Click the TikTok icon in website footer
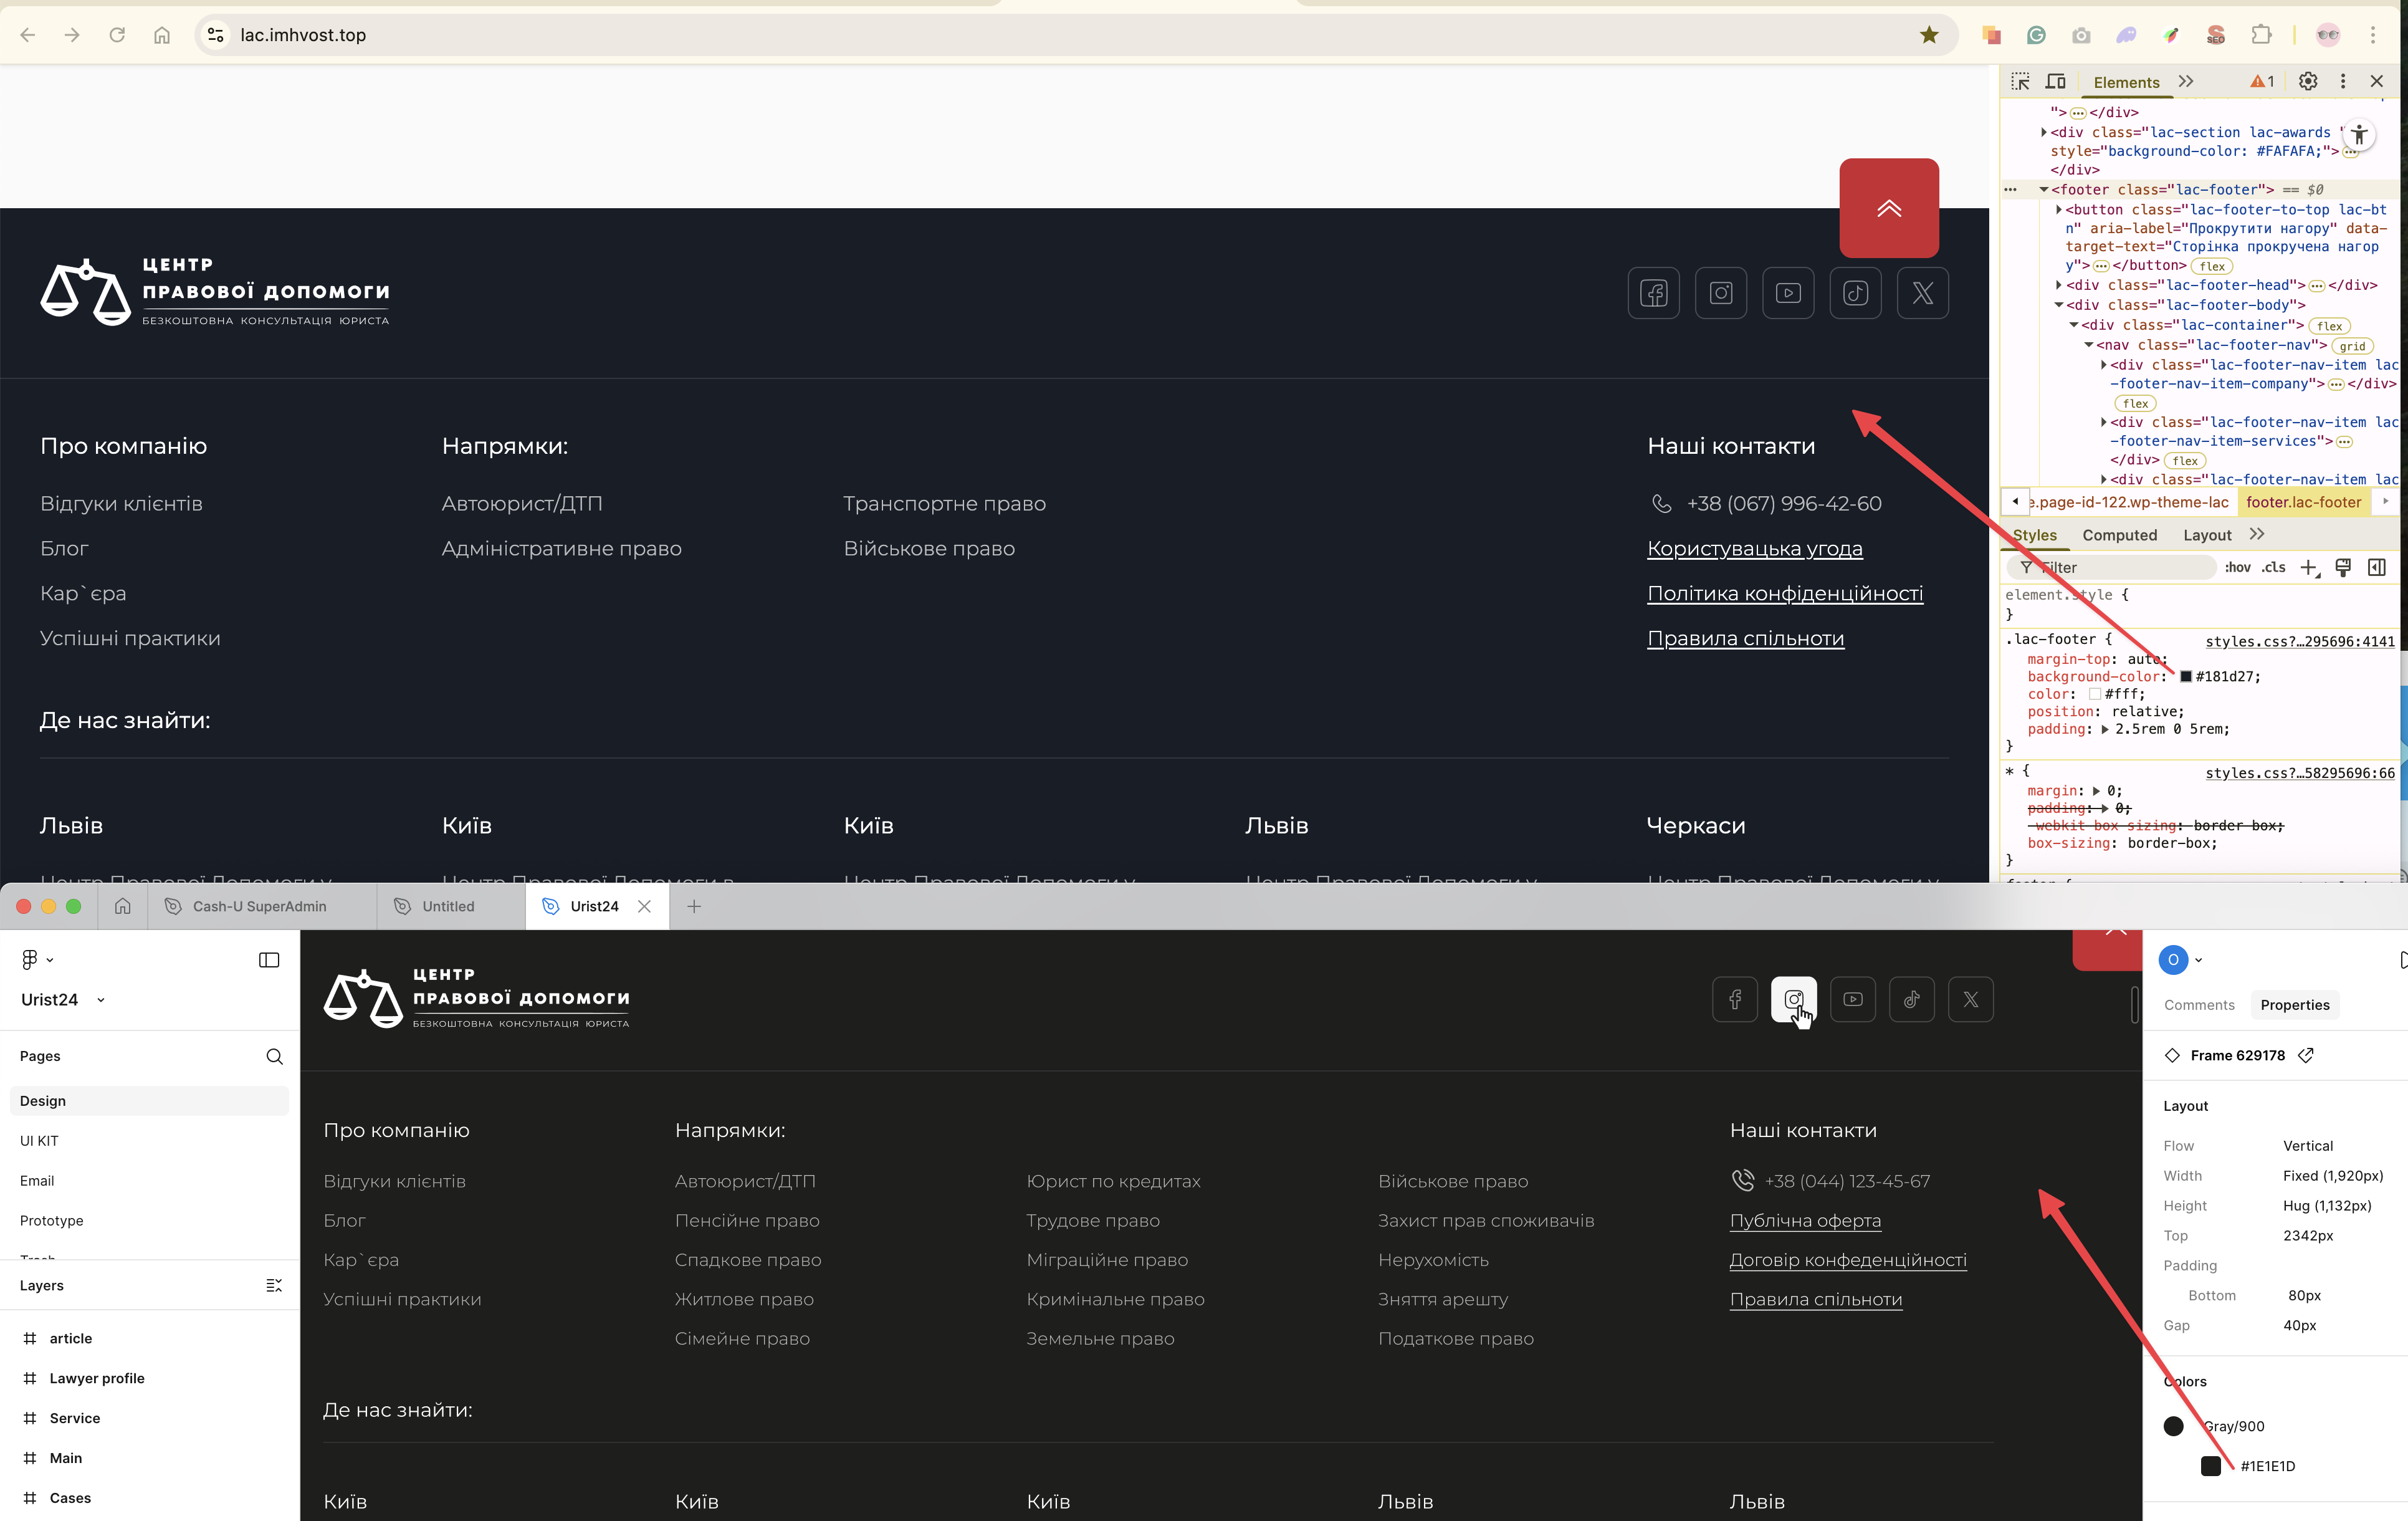Screen dimensions: 2408x1521 pos(1855,293)
